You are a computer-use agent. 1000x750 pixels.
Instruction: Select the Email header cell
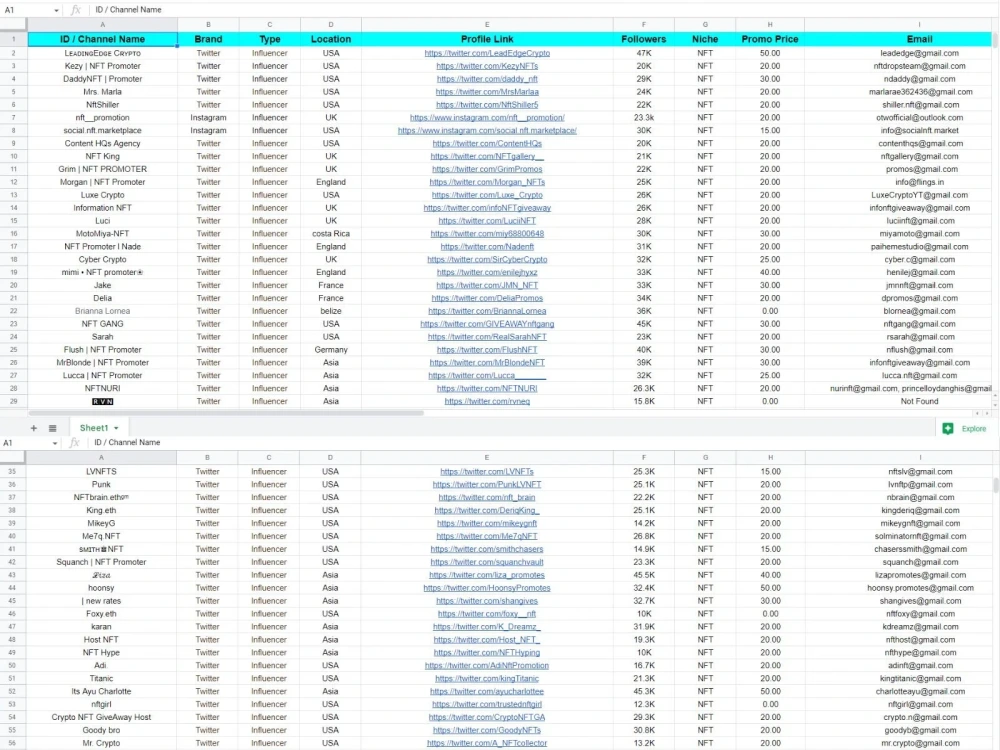coord(919,39)
